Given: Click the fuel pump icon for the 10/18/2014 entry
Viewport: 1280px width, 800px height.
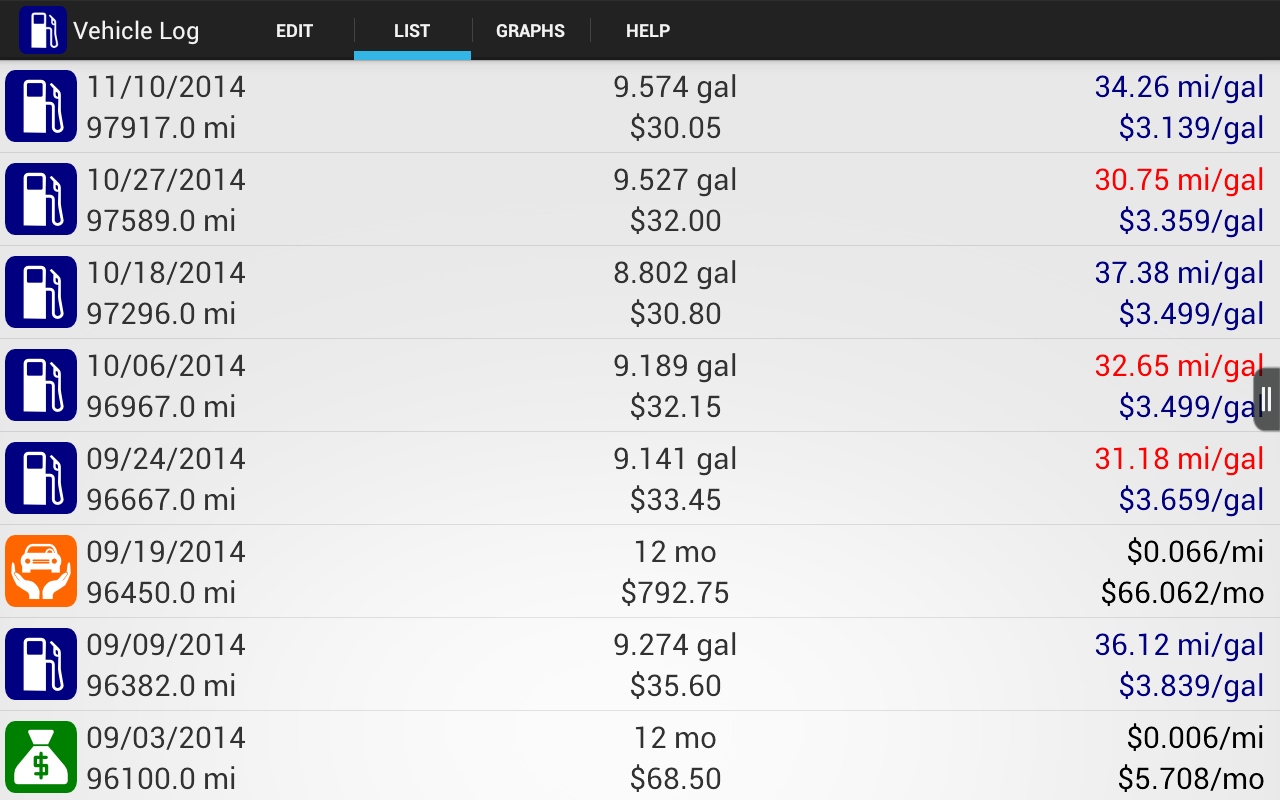Looking at the screenshot, I should tap(41, 291).
